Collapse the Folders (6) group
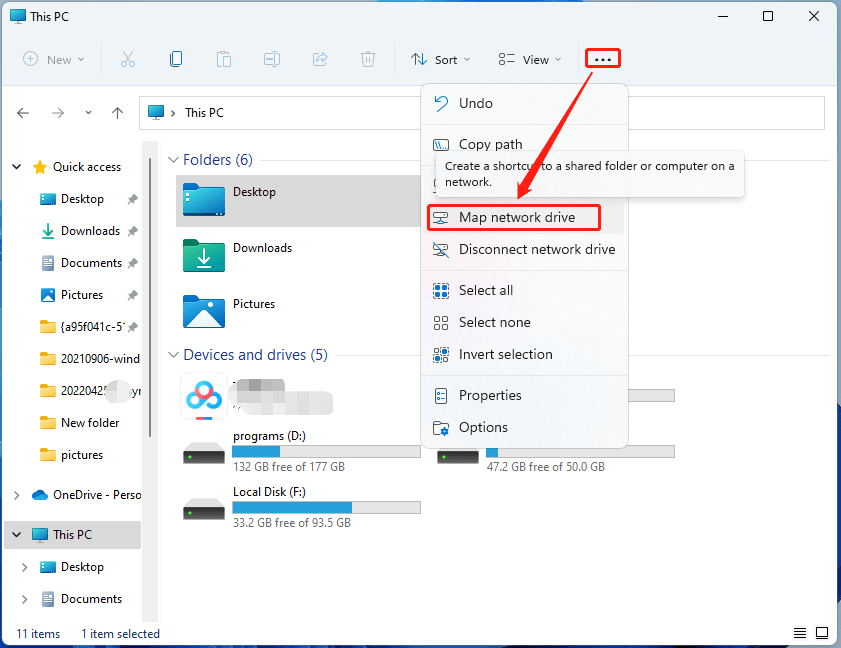 pyautogui.click(x=173, y=160)
